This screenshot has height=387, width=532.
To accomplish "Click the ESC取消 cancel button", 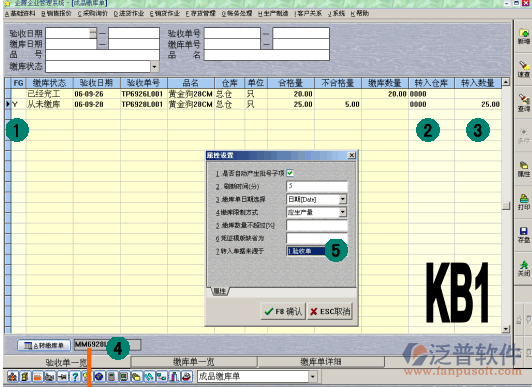I will pos(330,311).
